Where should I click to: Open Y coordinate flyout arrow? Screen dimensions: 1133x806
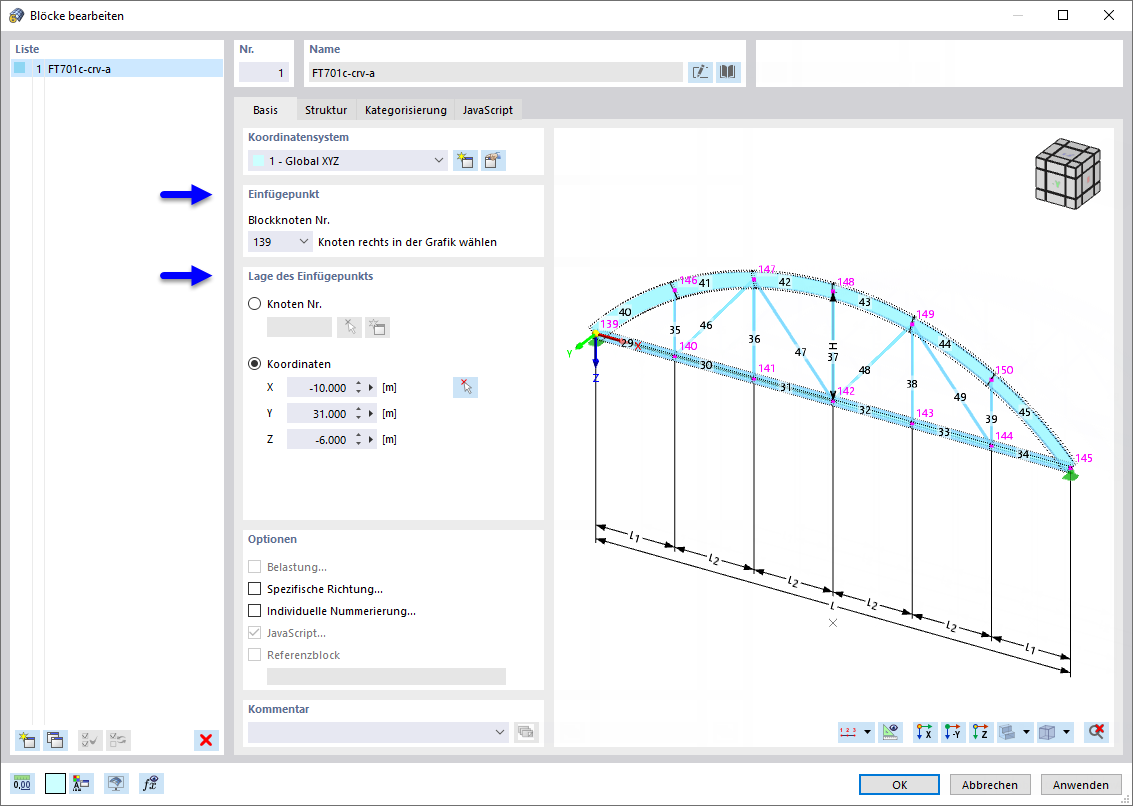click(371, 413)
